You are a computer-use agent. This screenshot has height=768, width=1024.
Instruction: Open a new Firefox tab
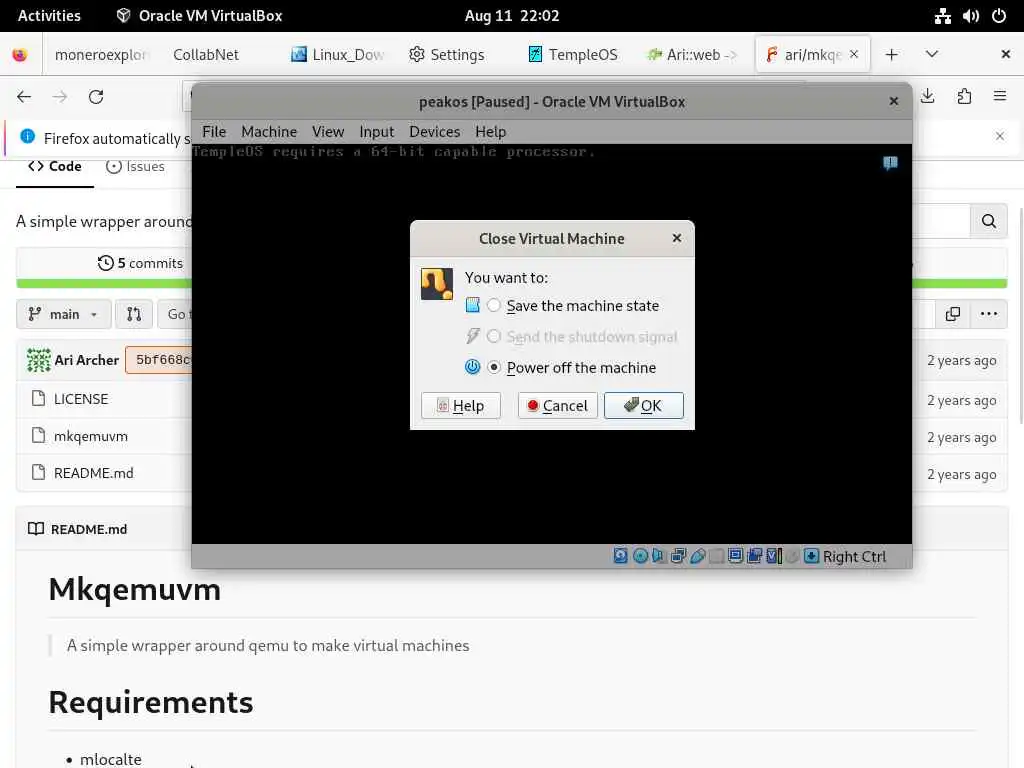(x=891, y=54)
